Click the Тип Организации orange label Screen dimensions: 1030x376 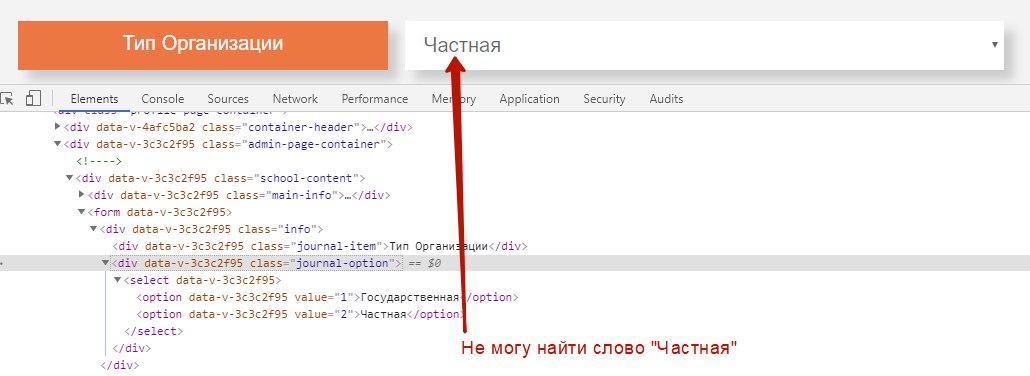(203, 45)
